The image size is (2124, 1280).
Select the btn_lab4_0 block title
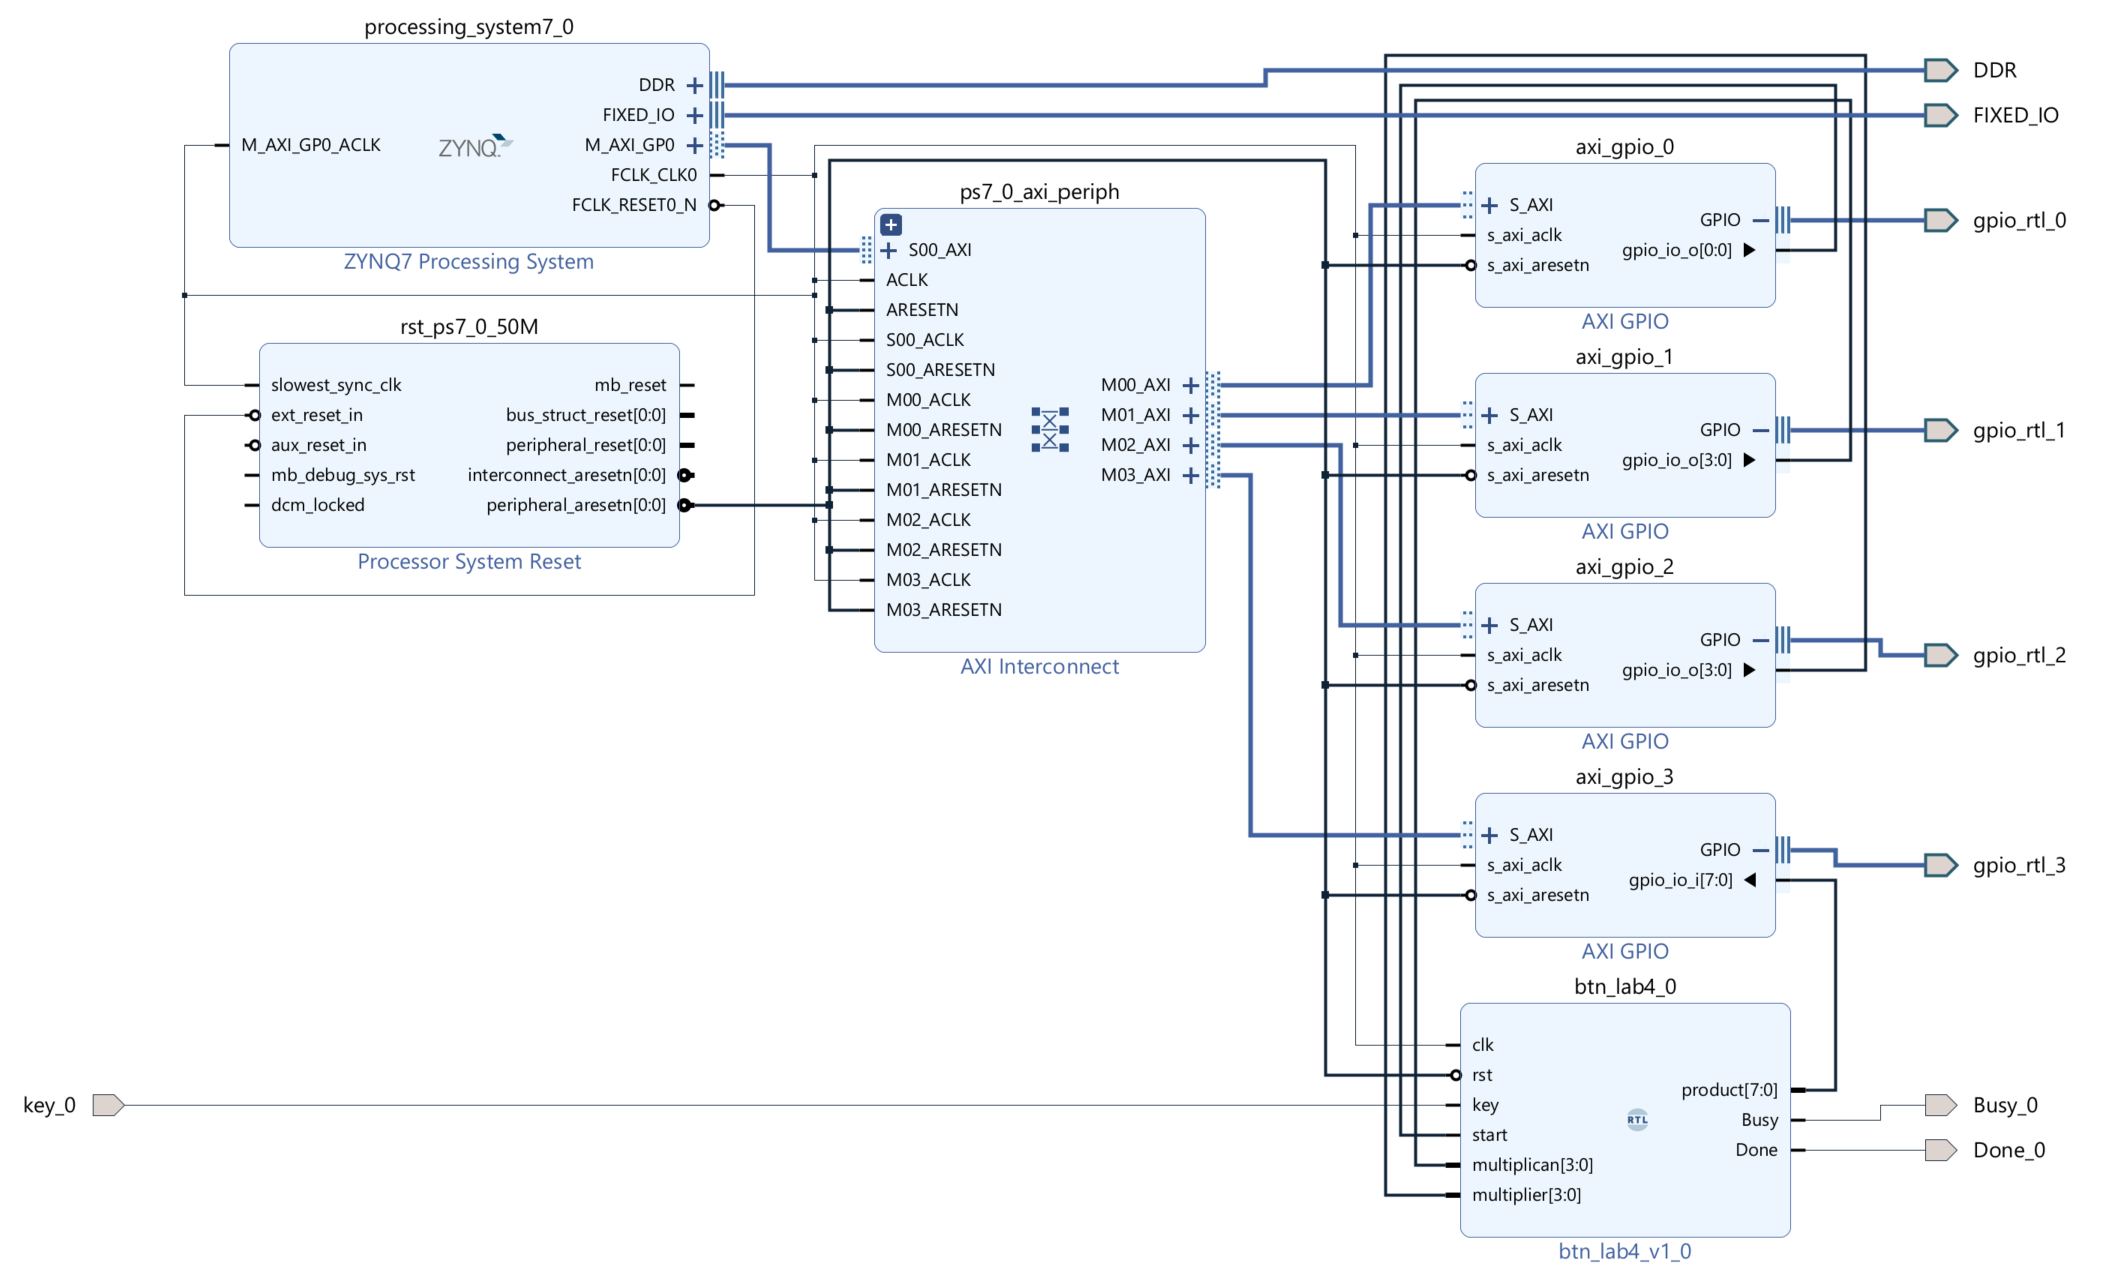point(1625,987)
